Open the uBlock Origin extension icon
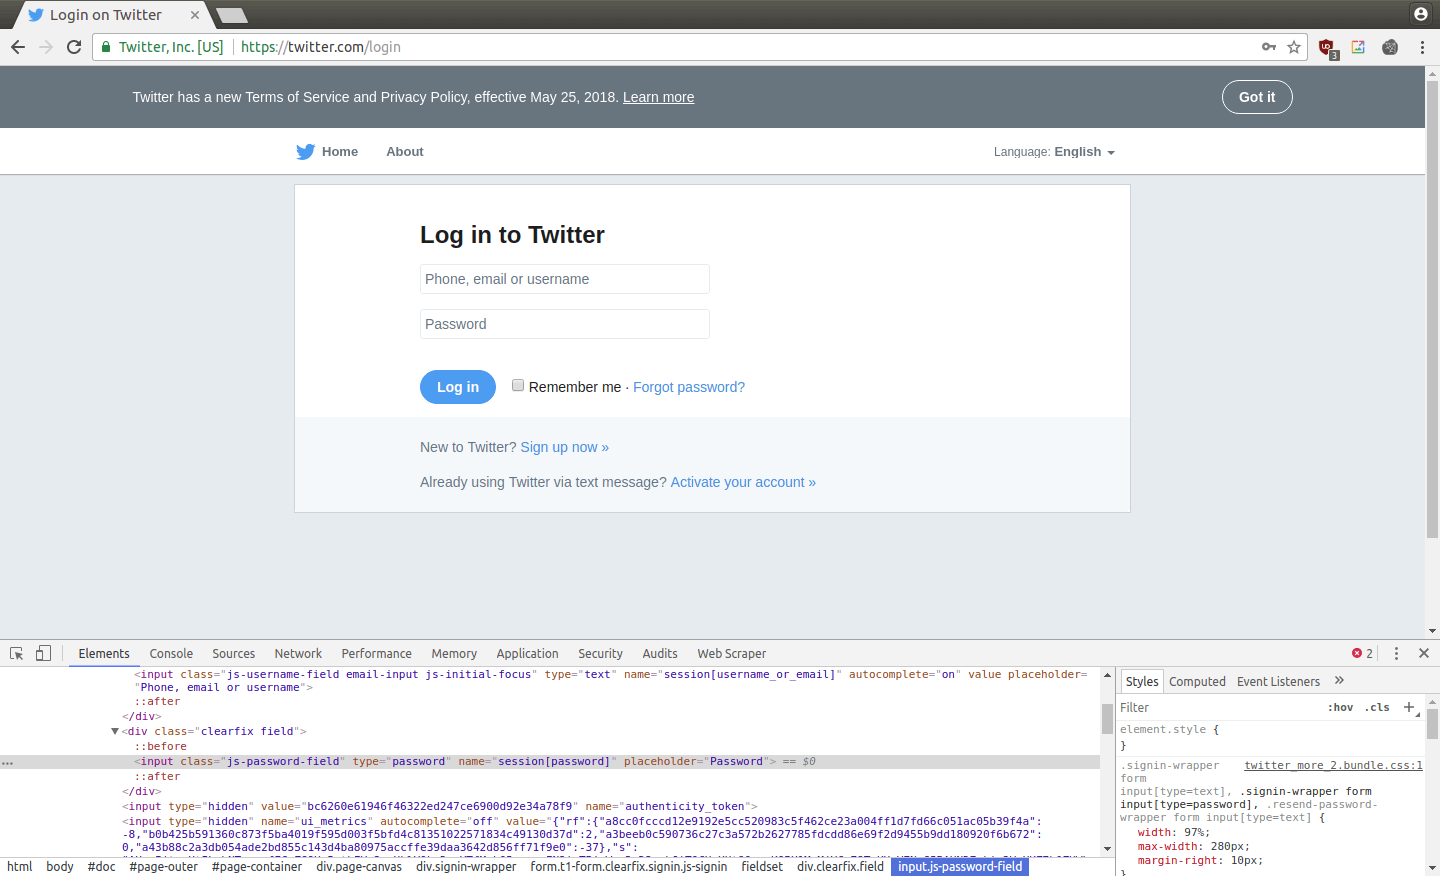Screen dimensions: 1440x876 [1327, 47]
